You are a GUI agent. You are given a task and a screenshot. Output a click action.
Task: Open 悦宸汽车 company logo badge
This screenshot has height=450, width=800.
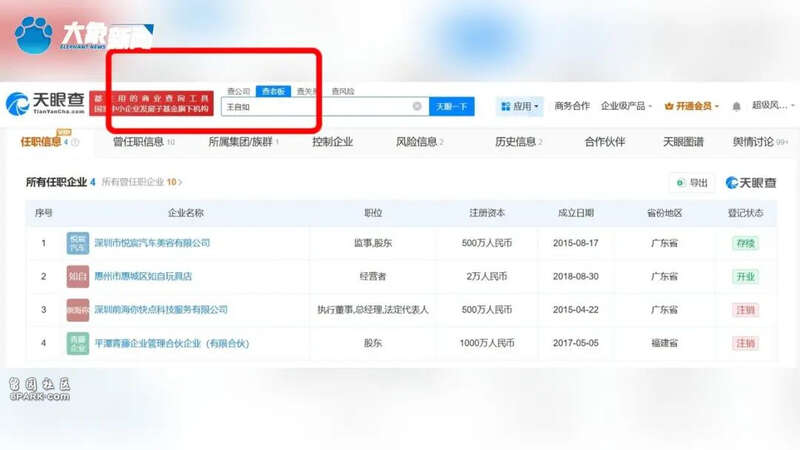click(x=77, y=243)
